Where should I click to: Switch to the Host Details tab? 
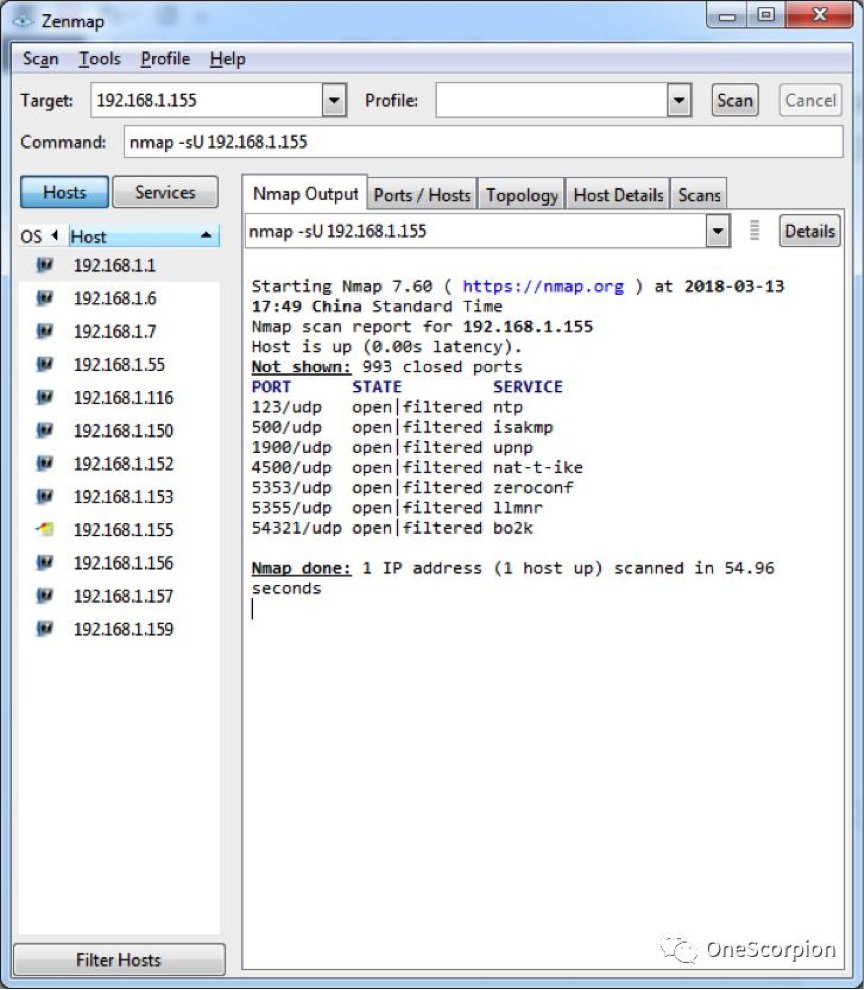click(x=618, y=195)
